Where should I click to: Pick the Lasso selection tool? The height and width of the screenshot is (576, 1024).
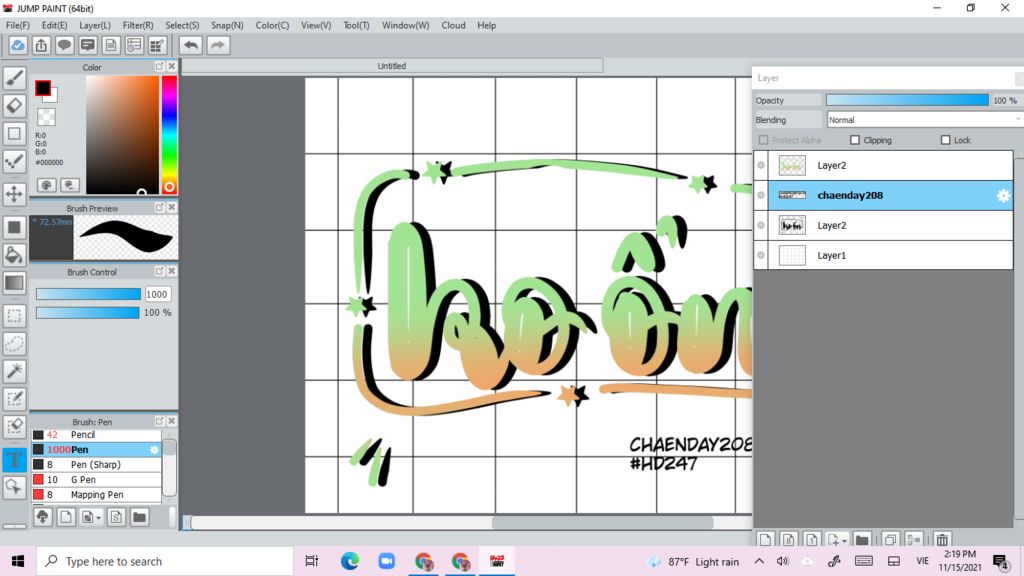pos(14,344)
